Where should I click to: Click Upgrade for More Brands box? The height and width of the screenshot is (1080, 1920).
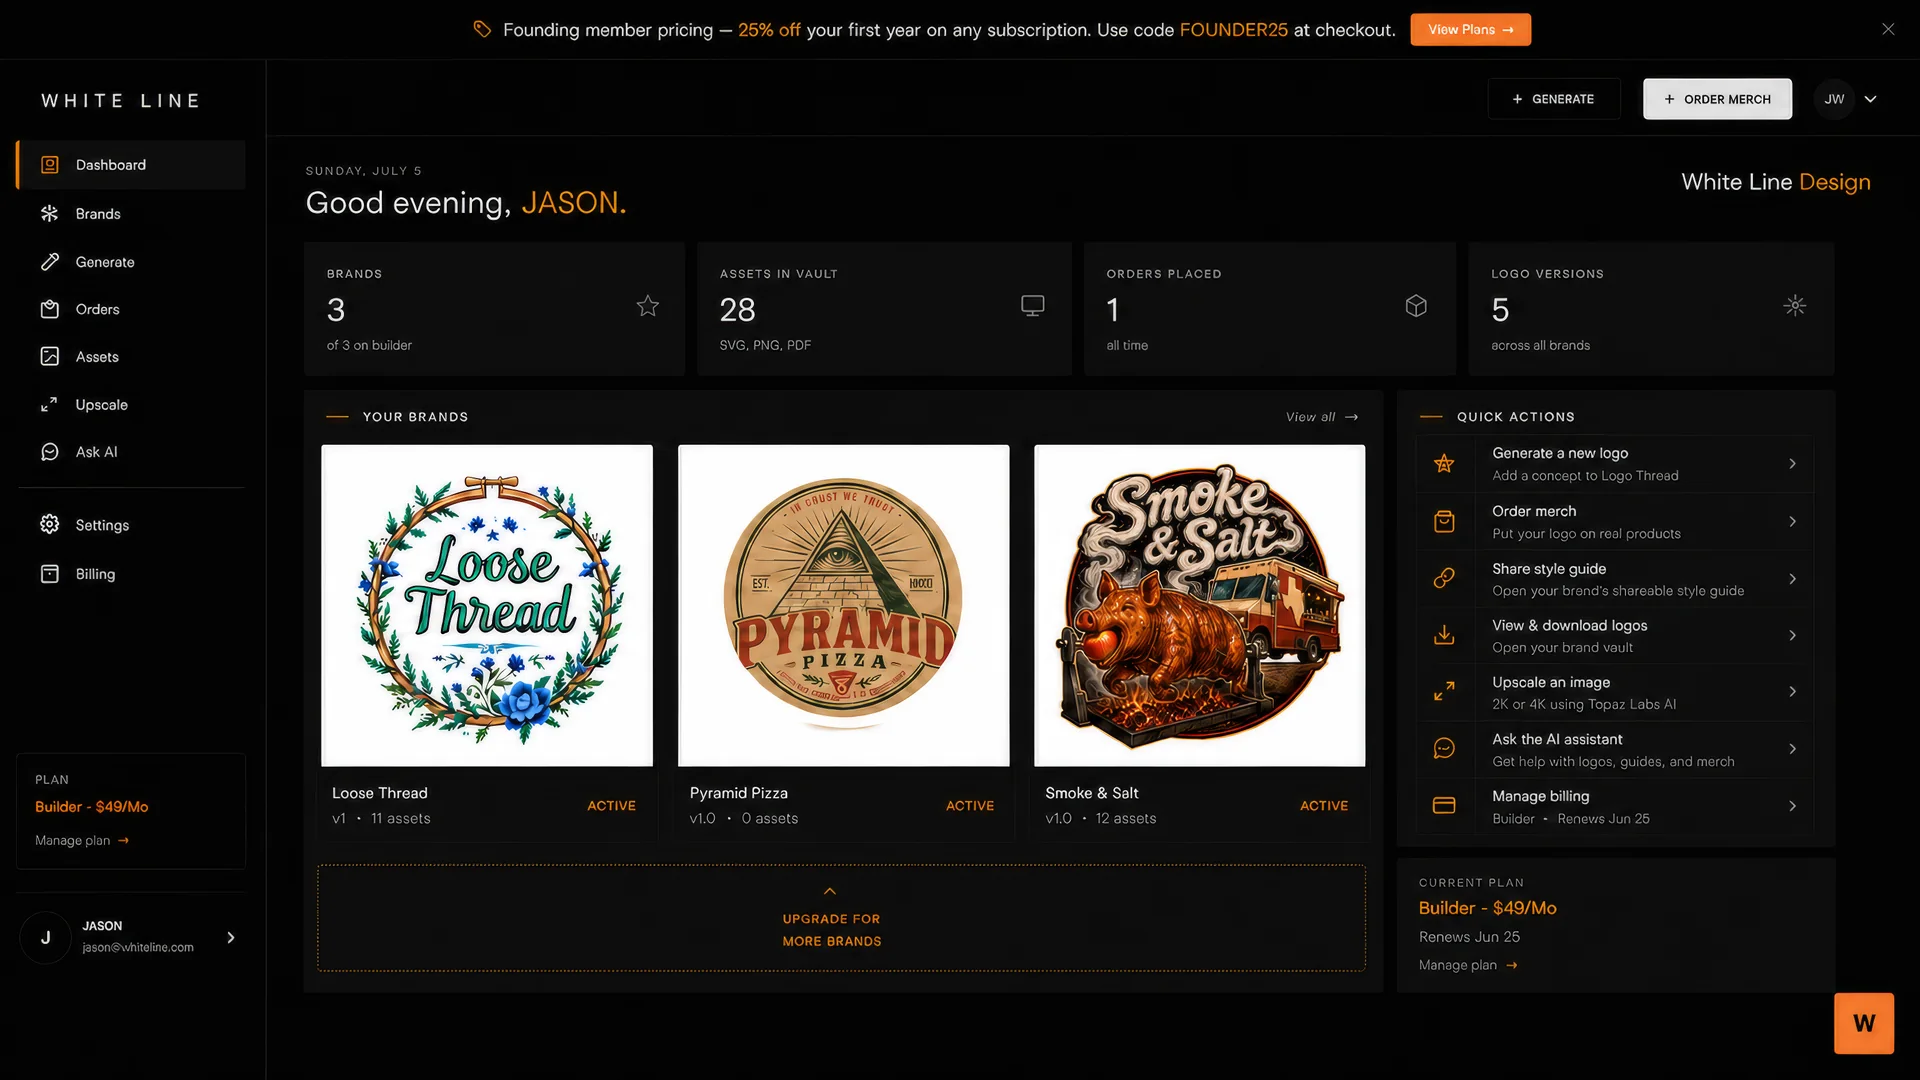pyautogui.click(x=841, y=918)
